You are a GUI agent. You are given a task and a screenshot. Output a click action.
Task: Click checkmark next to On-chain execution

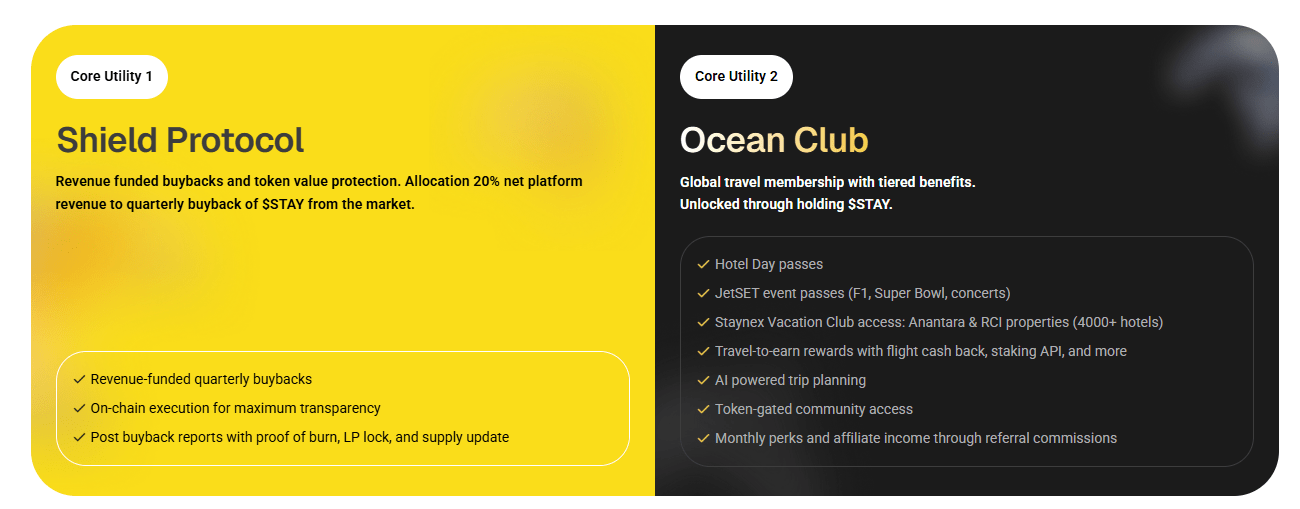click(79, 408)
